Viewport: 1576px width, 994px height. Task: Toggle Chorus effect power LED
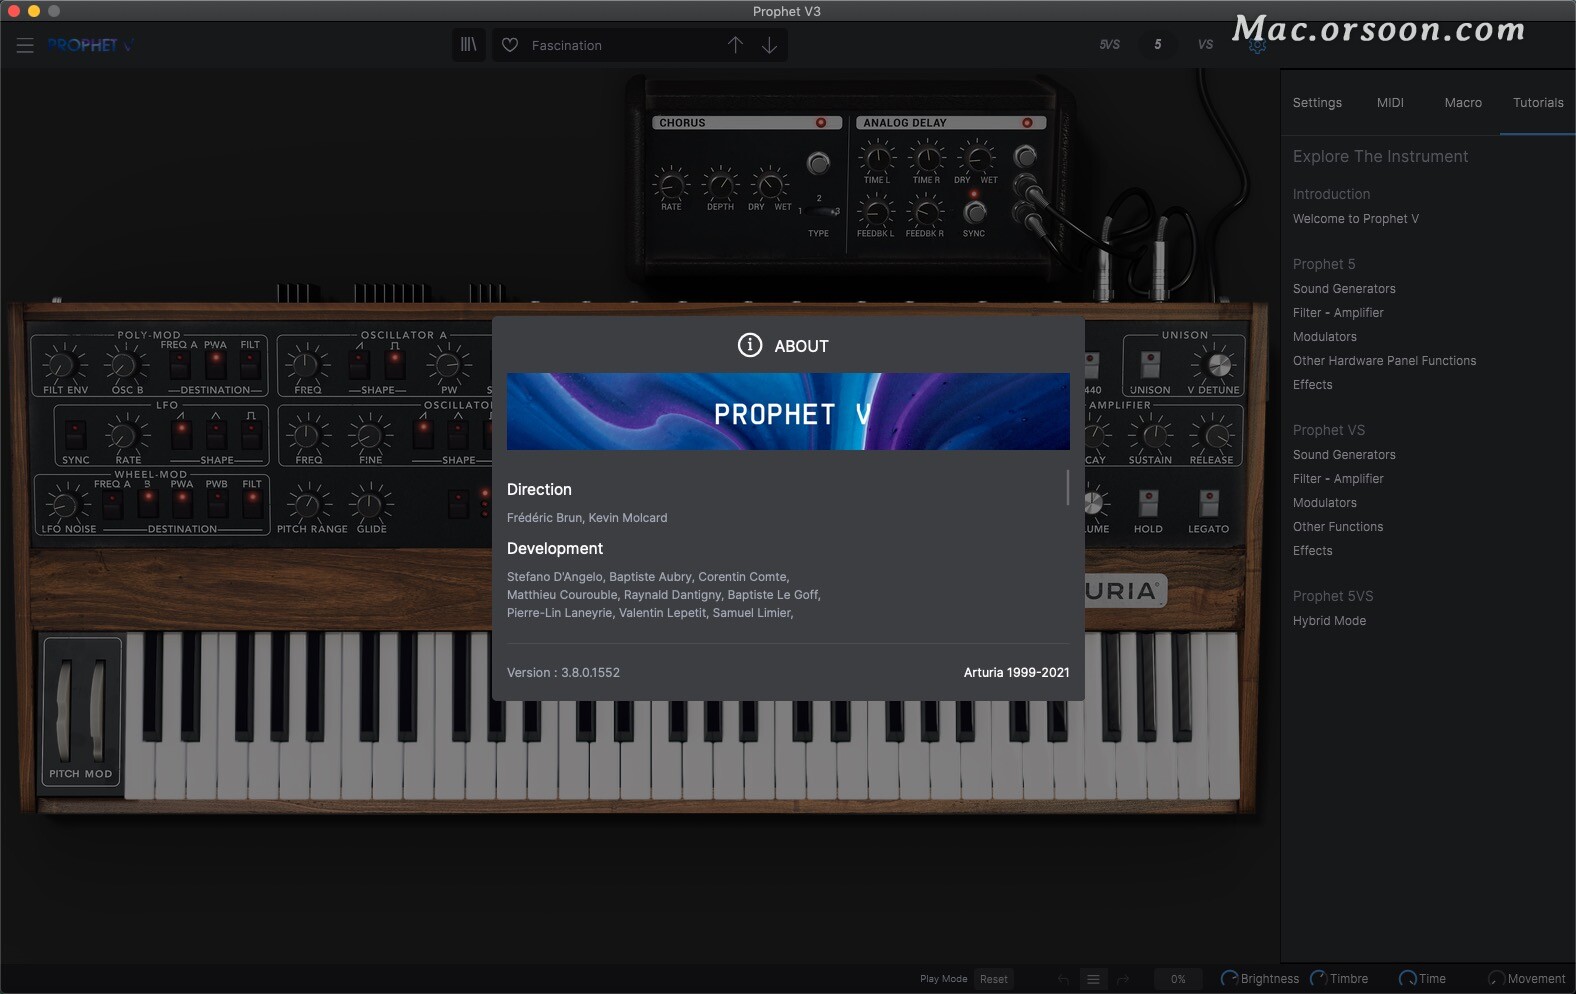[x=821, y=123]
